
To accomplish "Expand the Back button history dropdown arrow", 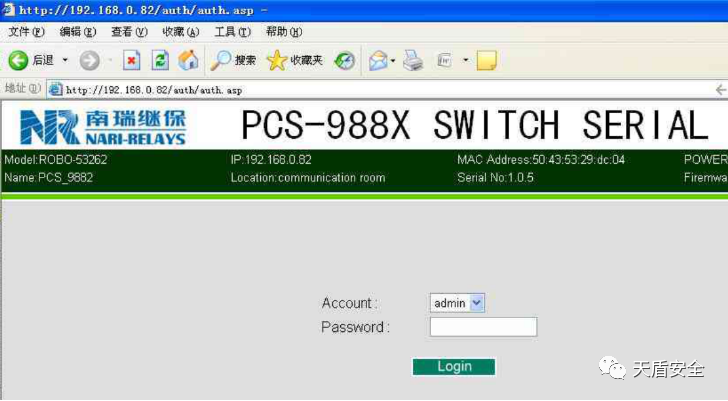I will click(65, 61).
